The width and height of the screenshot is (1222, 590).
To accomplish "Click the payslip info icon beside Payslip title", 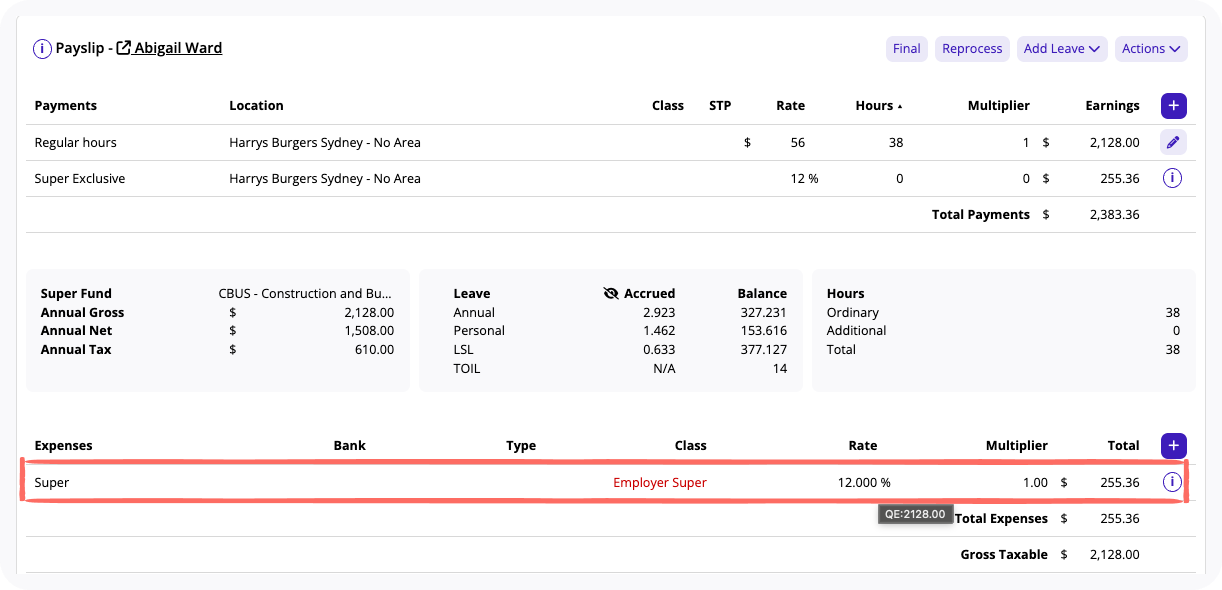I will point(42,48).
